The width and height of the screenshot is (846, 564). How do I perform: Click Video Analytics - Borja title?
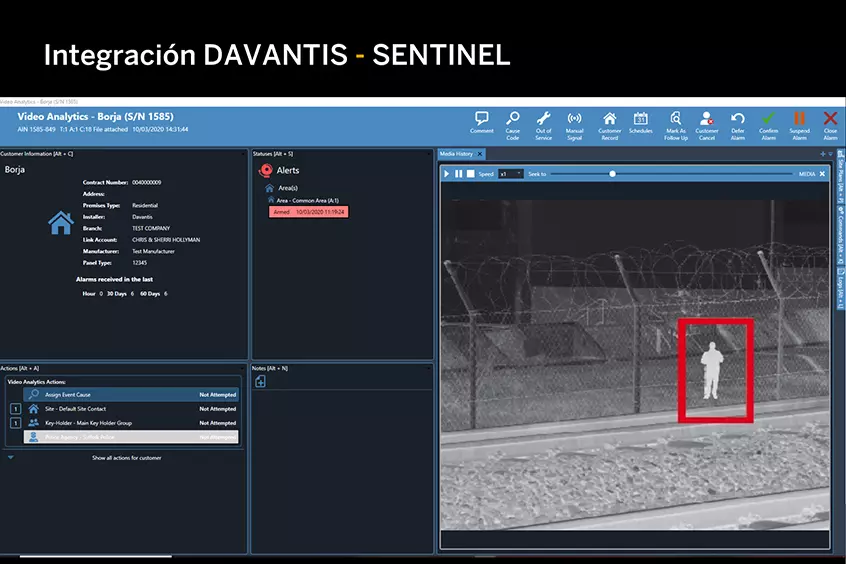click(x=95, y=117)
